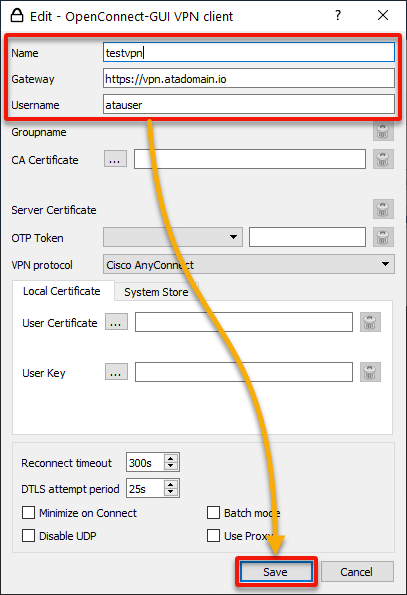Browse for a User Key file

pyautogui.click(x=116, y=372)
